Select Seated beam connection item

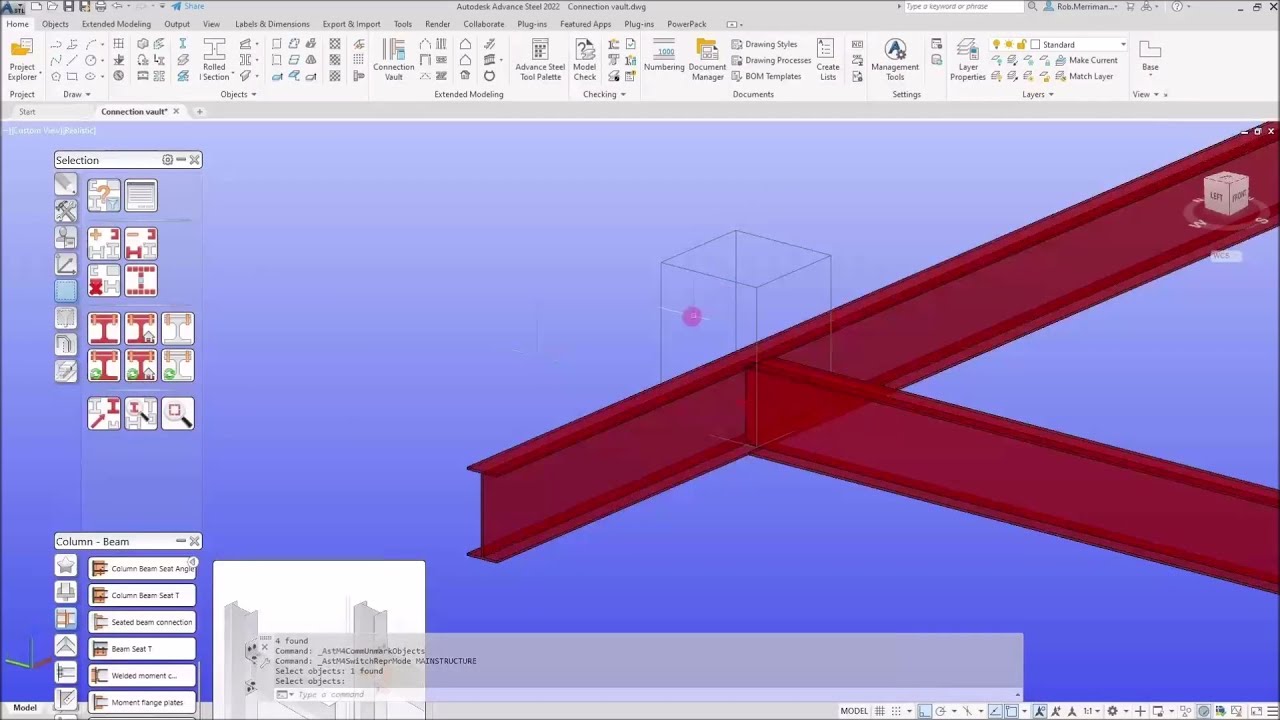coord(142,622)
